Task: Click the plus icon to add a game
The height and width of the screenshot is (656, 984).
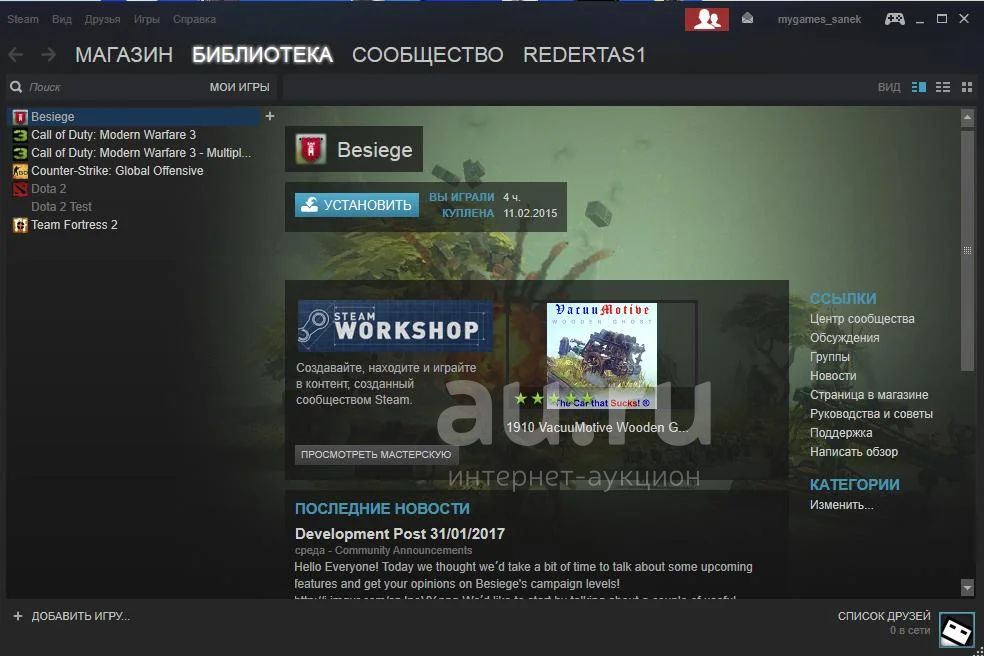Action: point(18,616)
